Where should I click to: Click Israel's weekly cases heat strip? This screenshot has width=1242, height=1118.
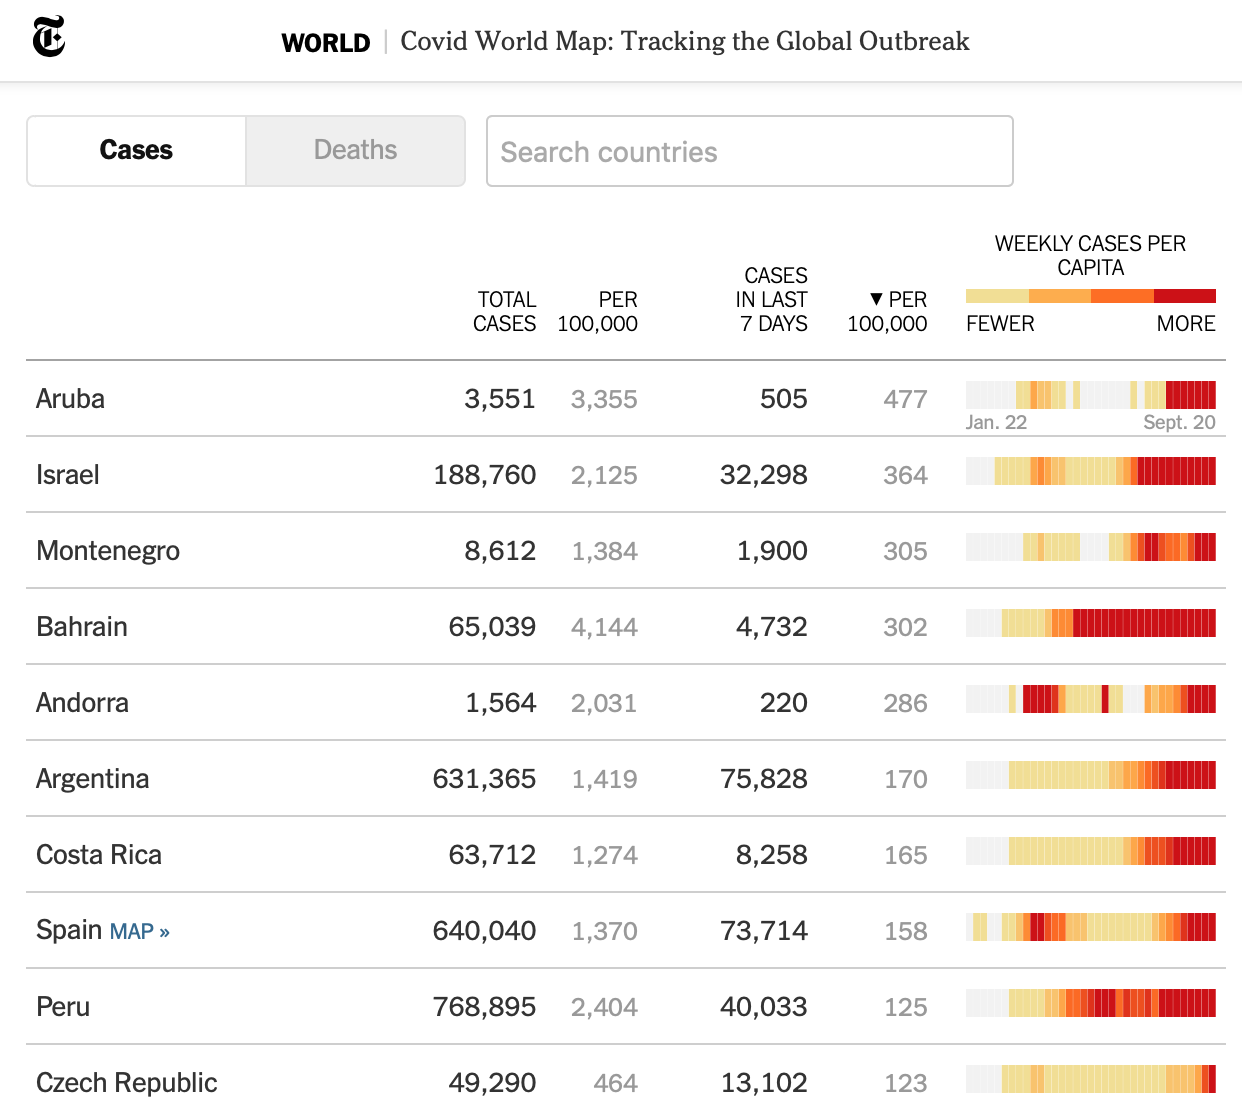[x=1090, y=471]
